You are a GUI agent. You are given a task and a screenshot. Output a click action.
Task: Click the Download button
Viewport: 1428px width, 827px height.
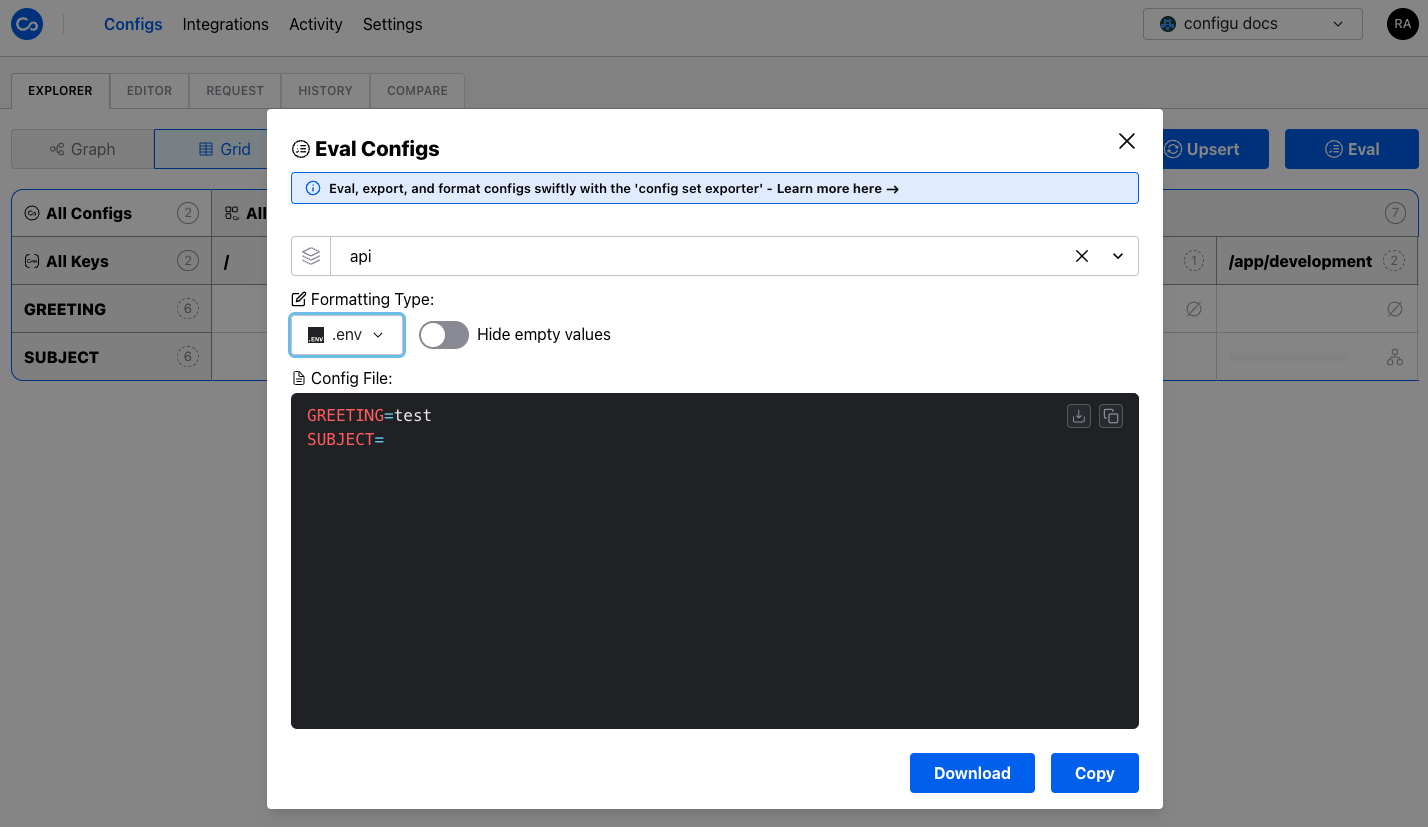click(x=972, y=773)
